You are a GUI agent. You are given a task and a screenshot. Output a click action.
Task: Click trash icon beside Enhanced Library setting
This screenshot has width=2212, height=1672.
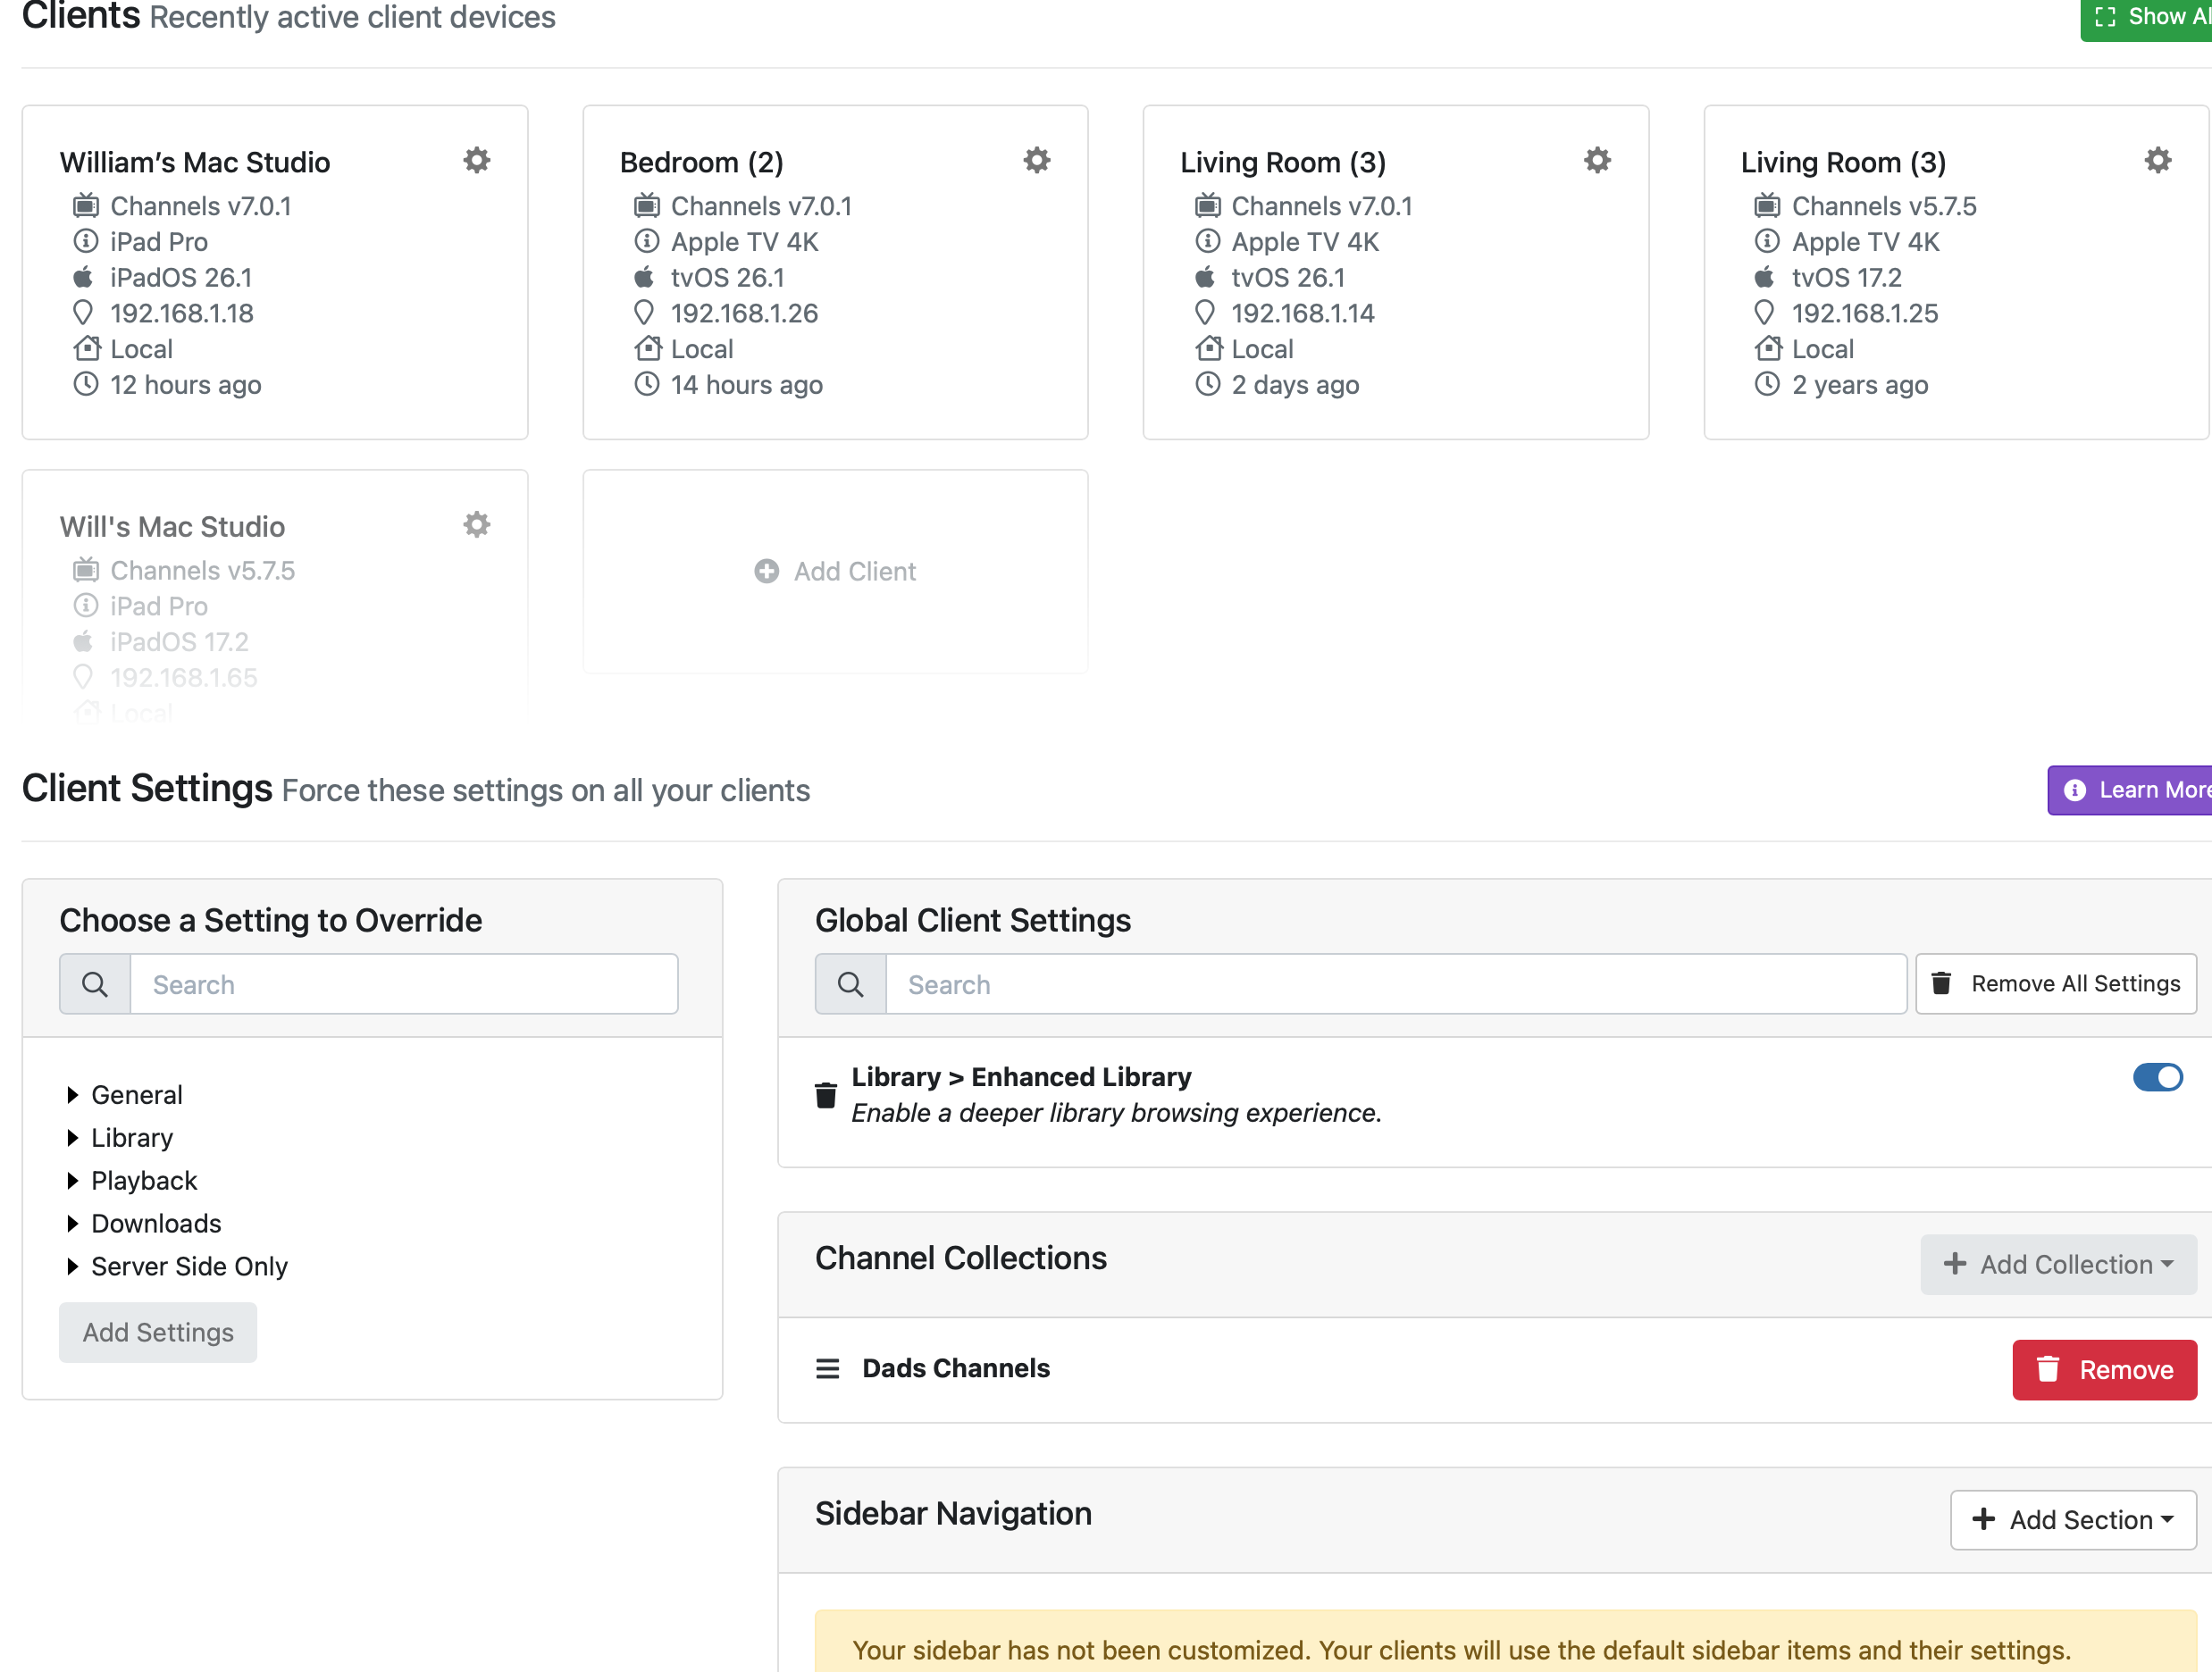click(x=826, y=1096)
